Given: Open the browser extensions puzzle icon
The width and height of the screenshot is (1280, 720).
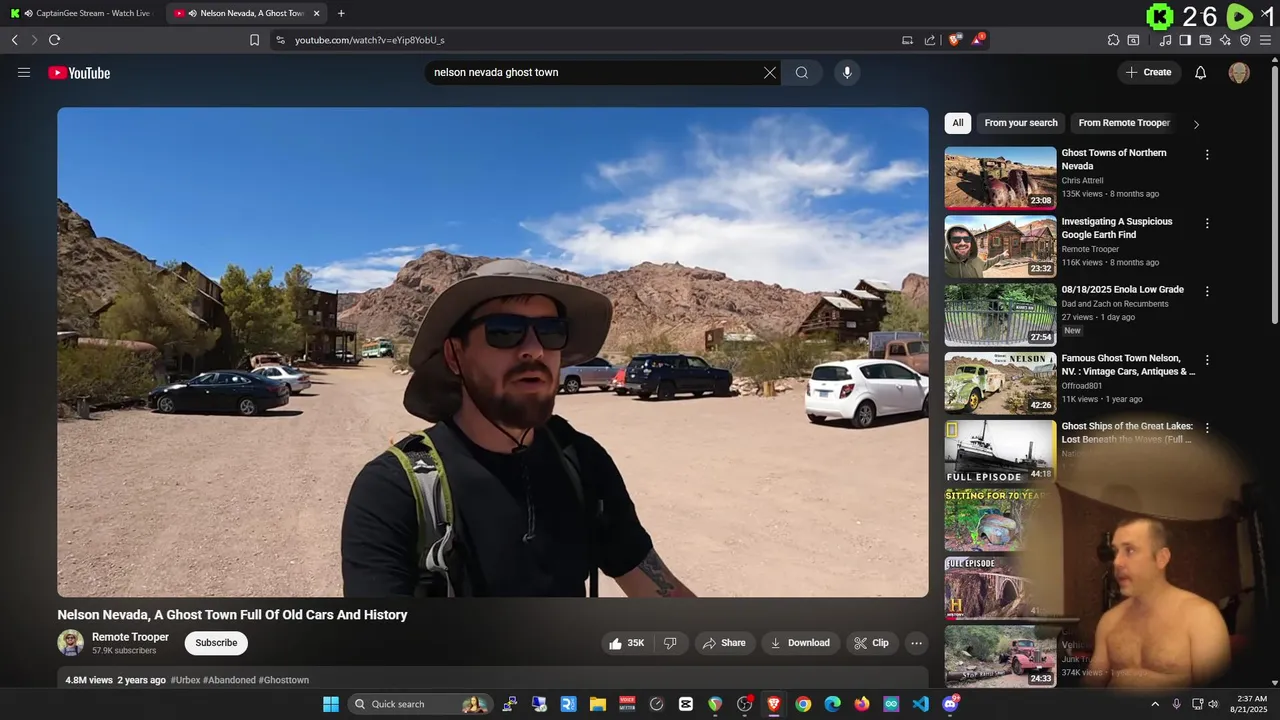Looking at the screenshot, I should coord(1113,40).
